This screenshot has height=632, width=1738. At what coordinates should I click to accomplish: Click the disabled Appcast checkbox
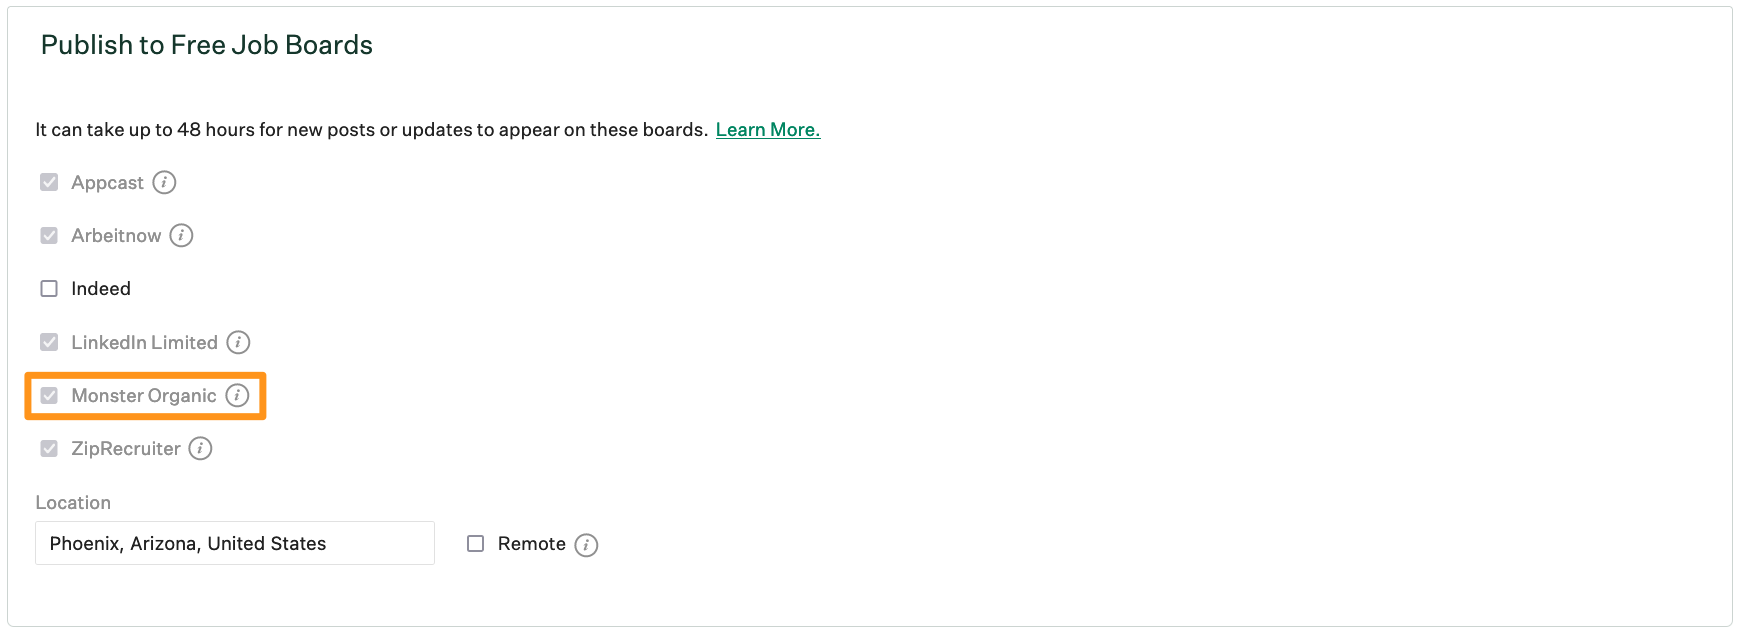(50, 182)
